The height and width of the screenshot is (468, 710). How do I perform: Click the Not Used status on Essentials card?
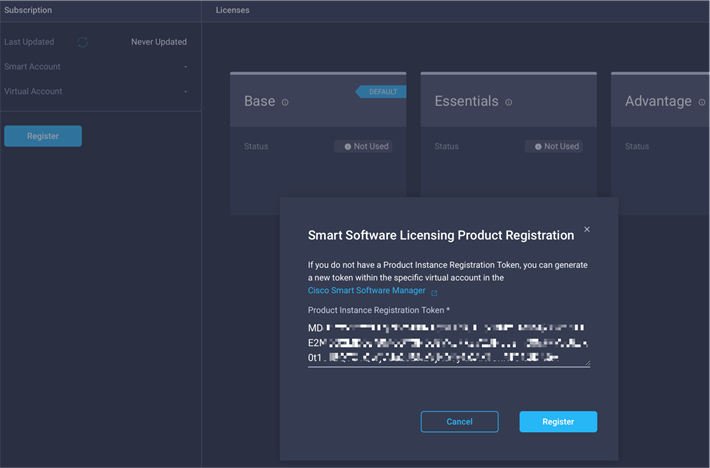click(x=554, y=146)
